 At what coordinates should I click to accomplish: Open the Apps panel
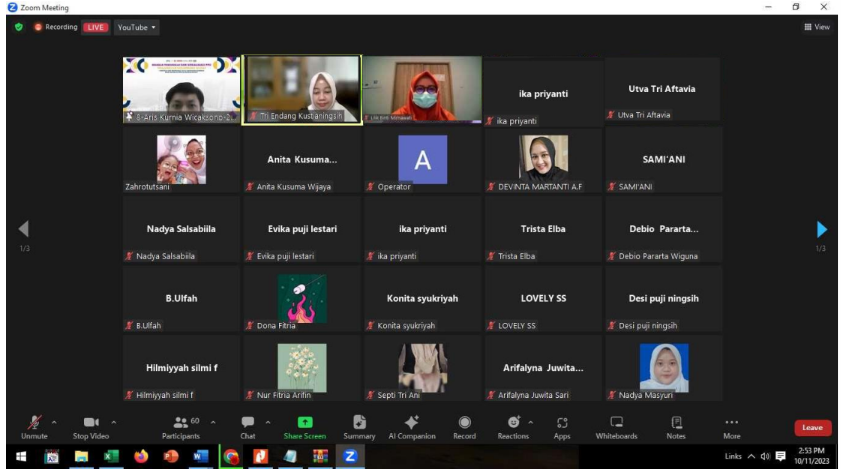(562, 427)
